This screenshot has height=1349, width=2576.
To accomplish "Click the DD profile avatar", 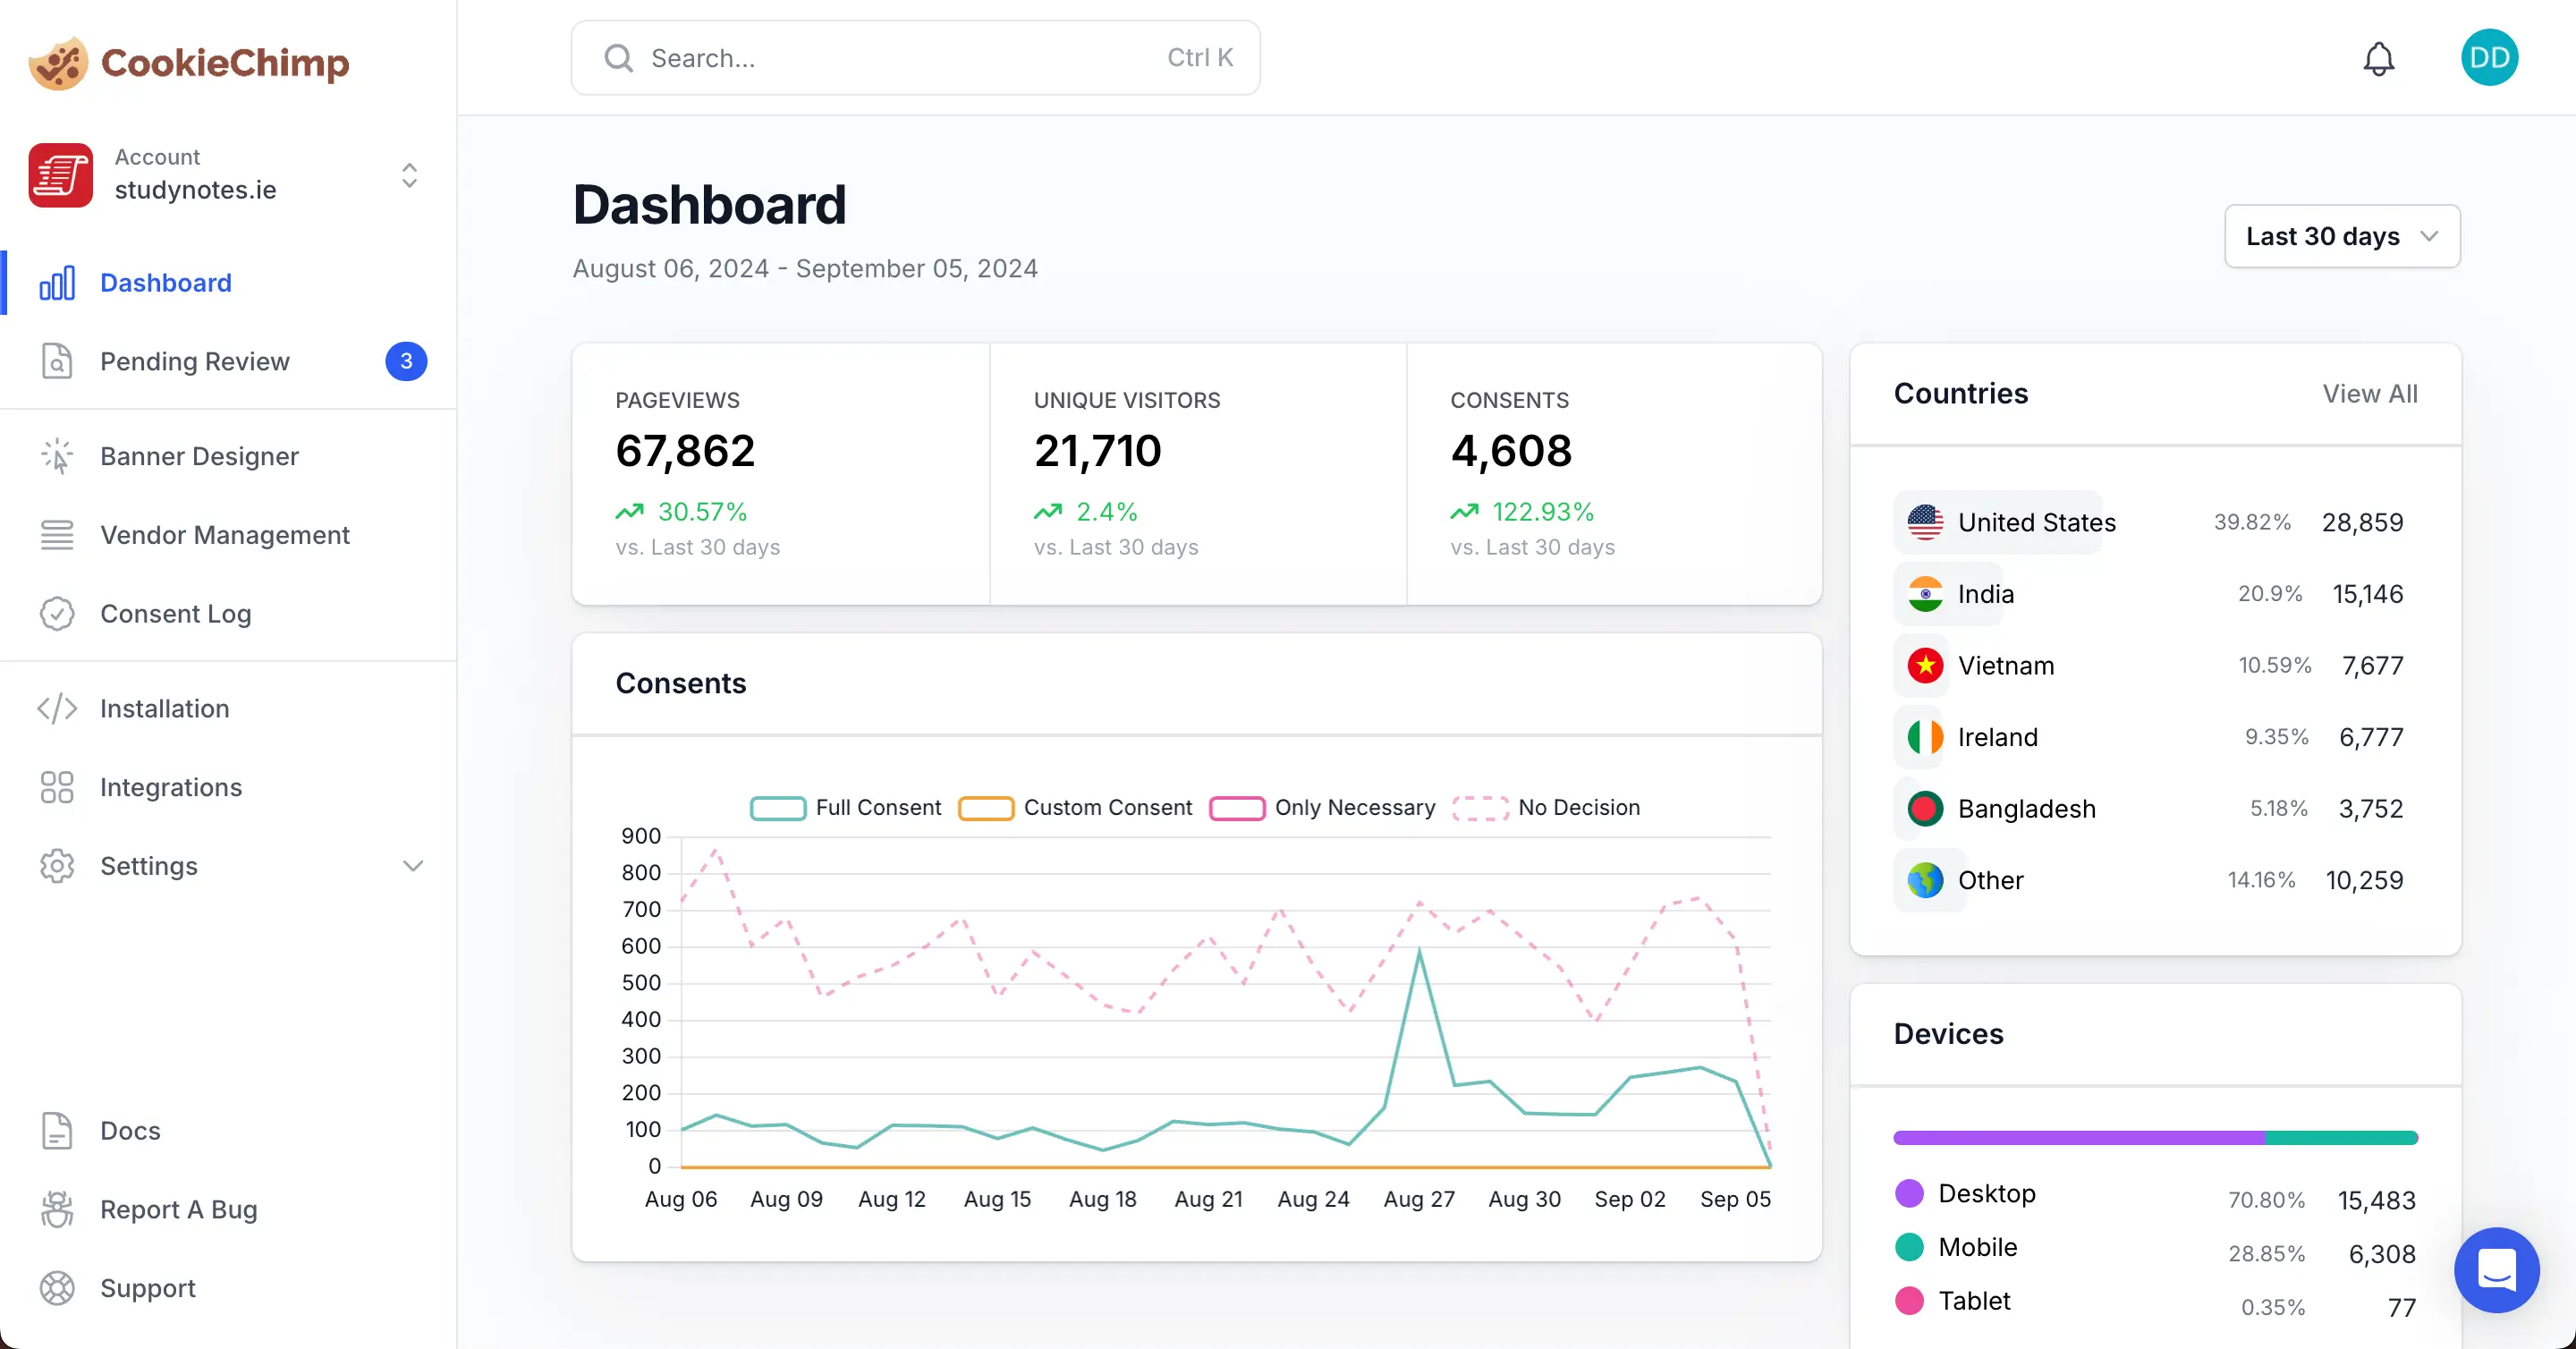I will coord(2490,57).
